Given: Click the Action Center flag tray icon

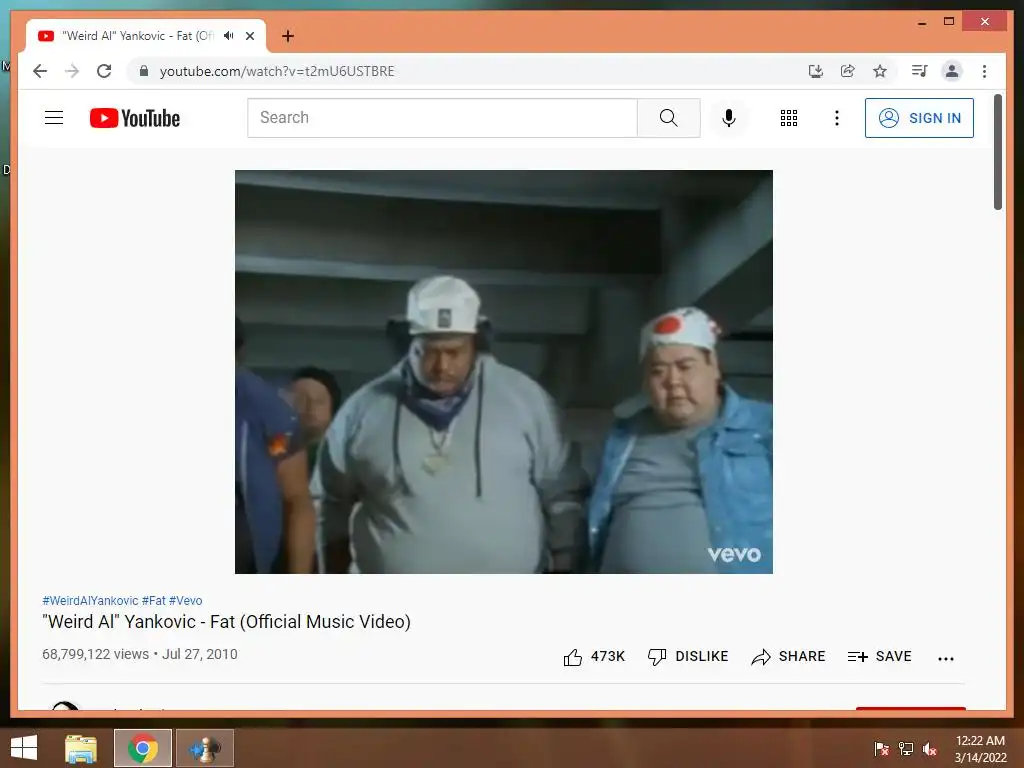Looking at the screenshot, I should pyautogui.click(x=881, y=748).
